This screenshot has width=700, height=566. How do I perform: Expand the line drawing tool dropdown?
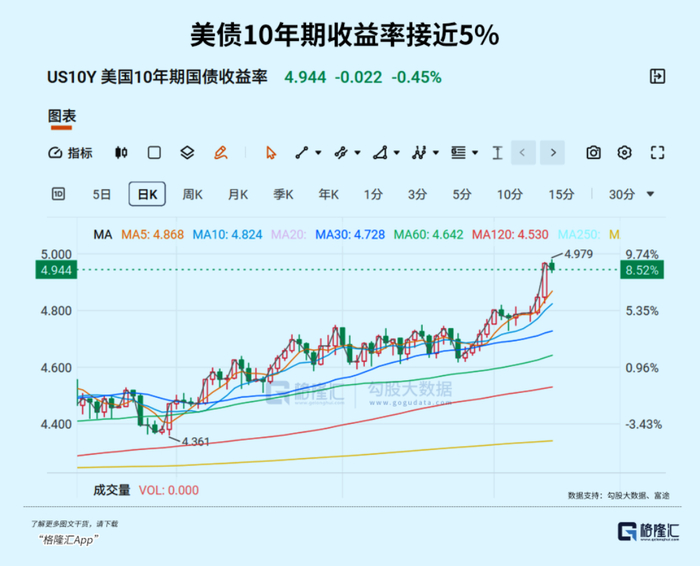point(318,153)
